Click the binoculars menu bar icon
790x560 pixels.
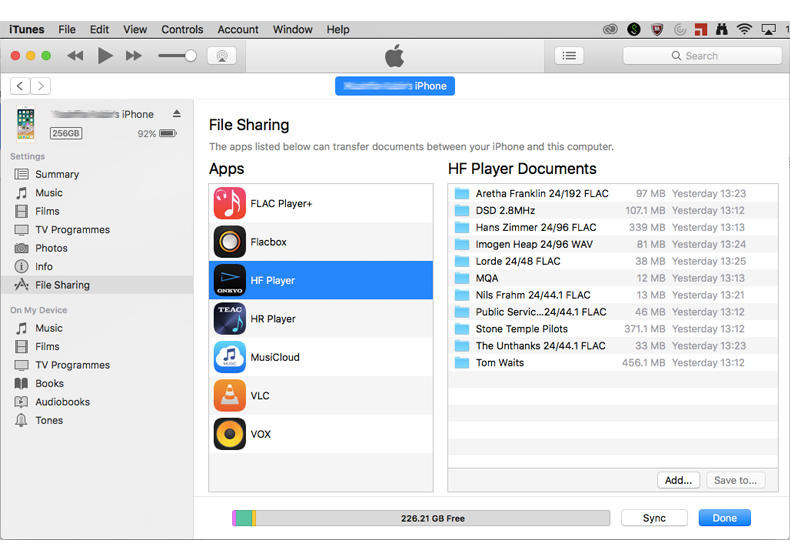721,29
